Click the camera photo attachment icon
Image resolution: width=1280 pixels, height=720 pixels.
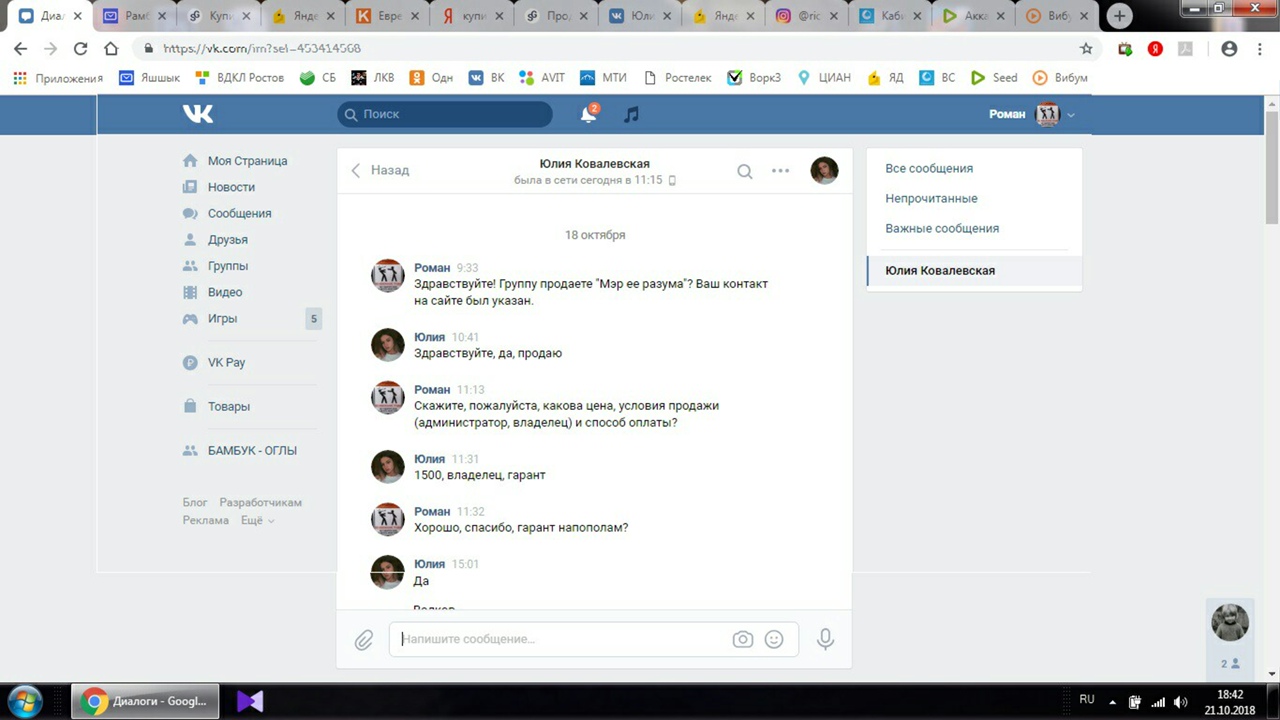coord(742,639)
